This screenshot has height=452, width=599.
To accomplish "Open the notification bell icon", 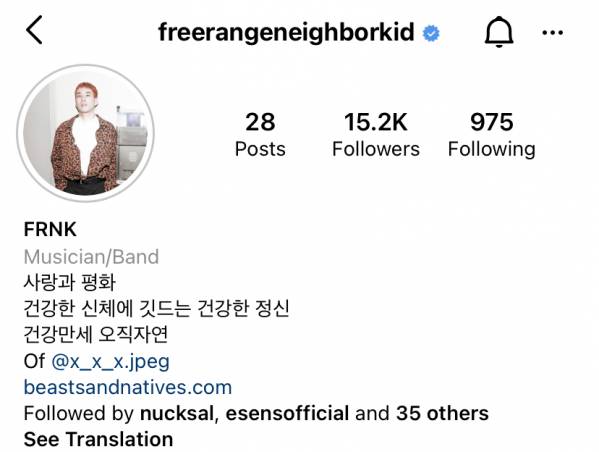I will [499, 32].
